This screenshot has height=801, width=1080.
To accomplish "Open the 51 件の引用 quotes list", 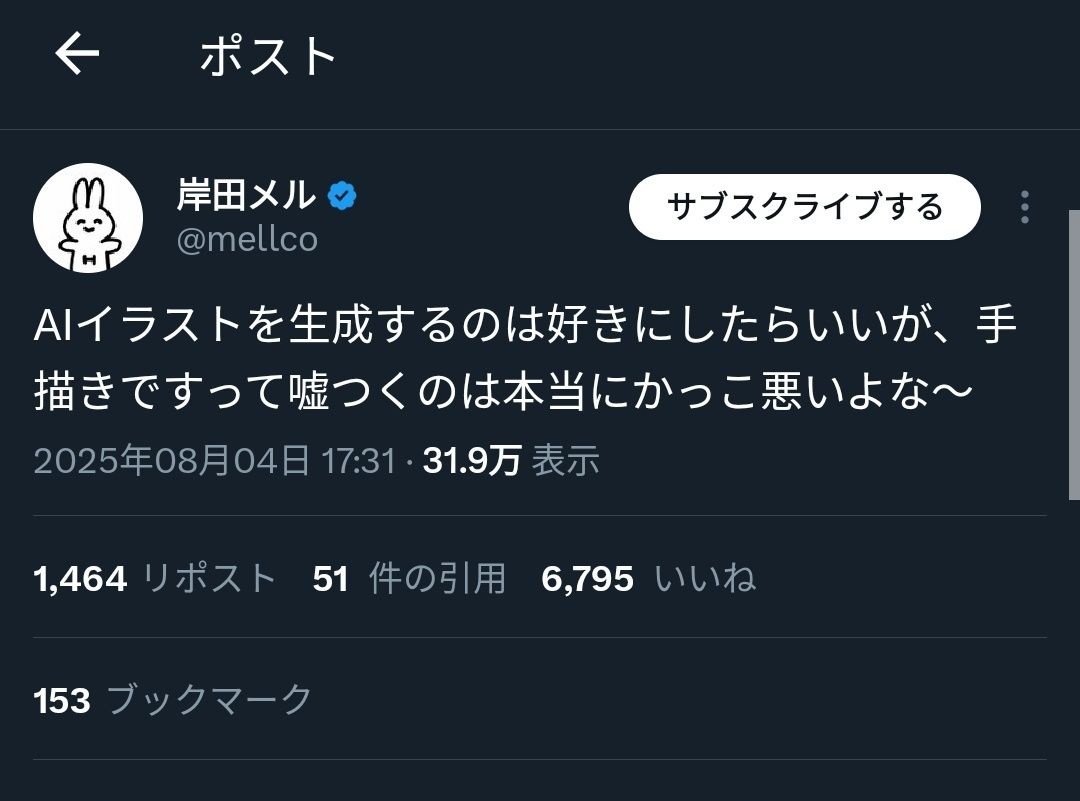I will [409, 578].
